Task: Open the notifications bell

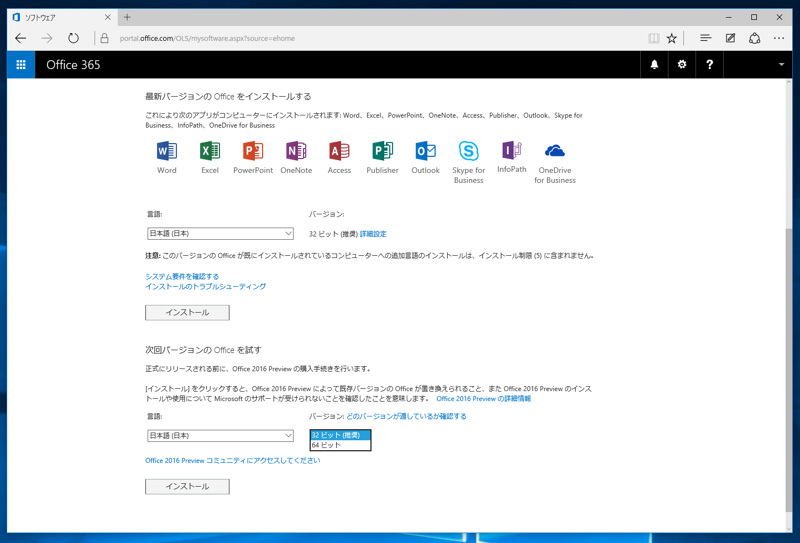Action: coord(654,65)
